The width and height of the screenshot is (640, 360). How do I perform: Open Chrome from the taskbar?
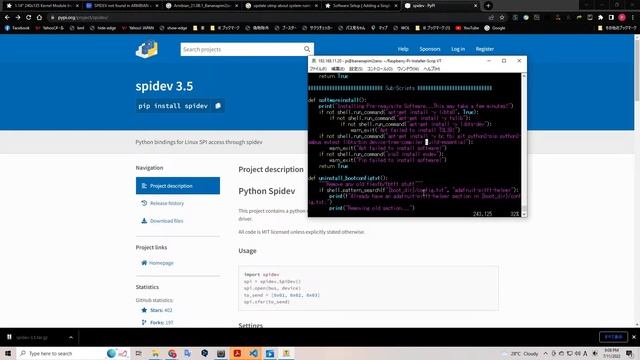(x=172, y=353)
